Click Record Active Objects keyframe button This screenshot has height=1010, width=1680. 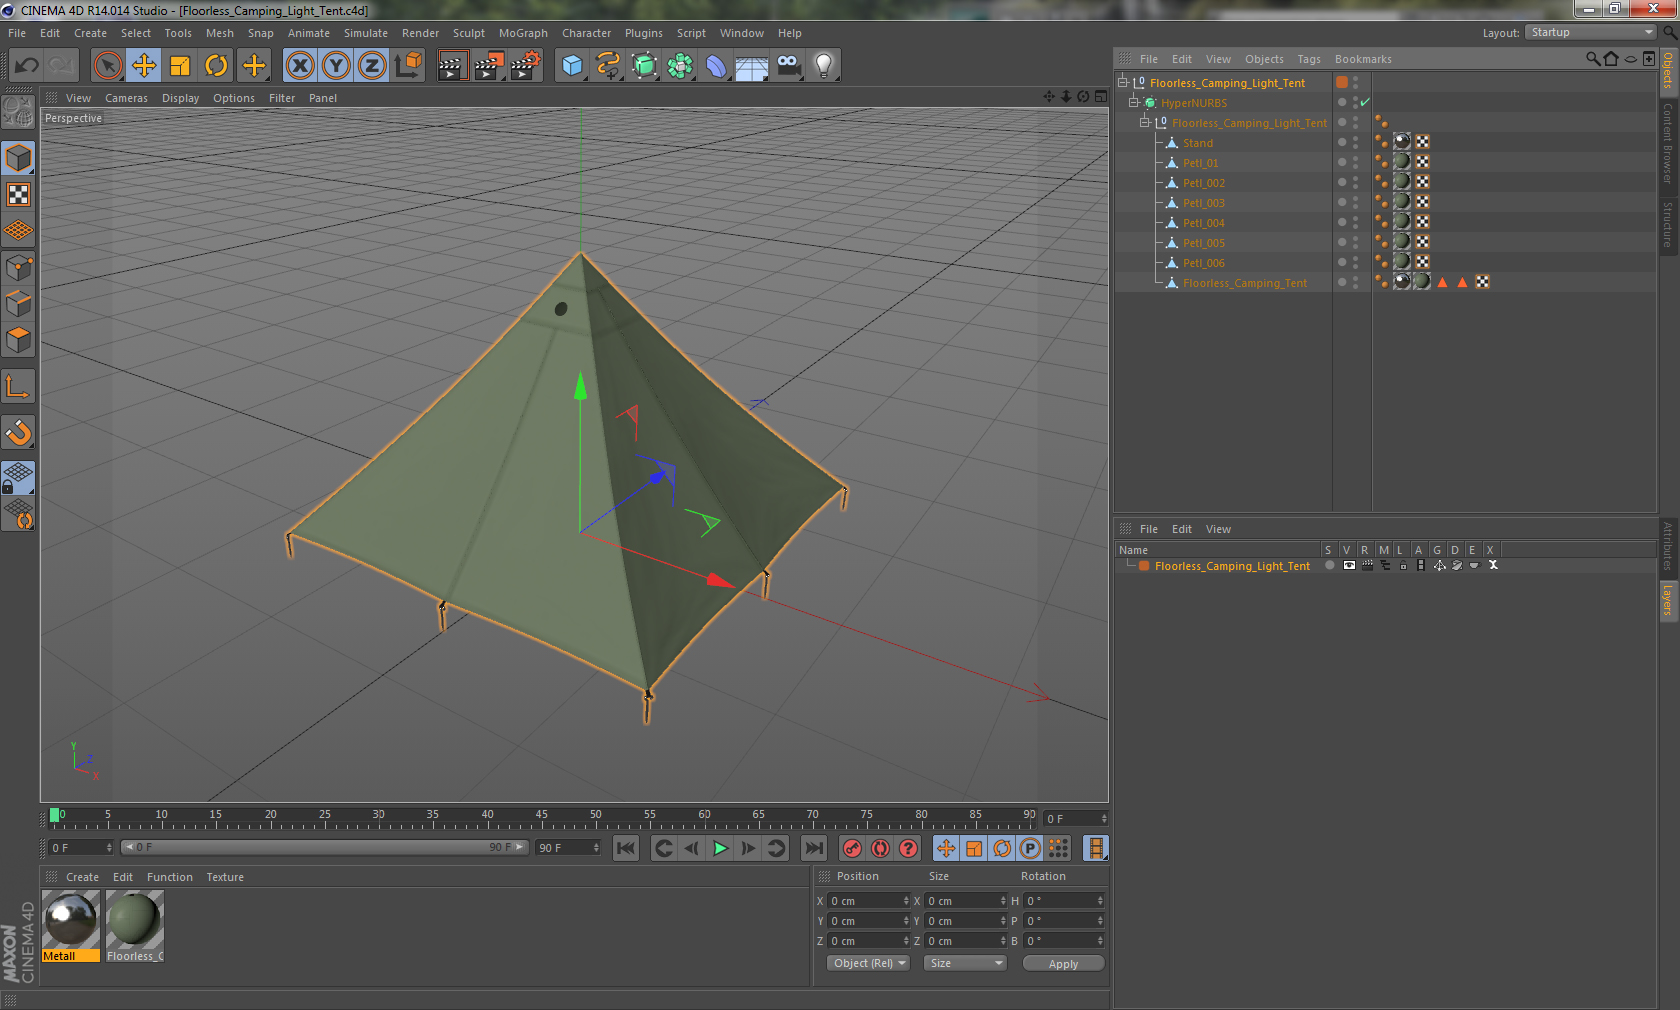click(852, 849)
